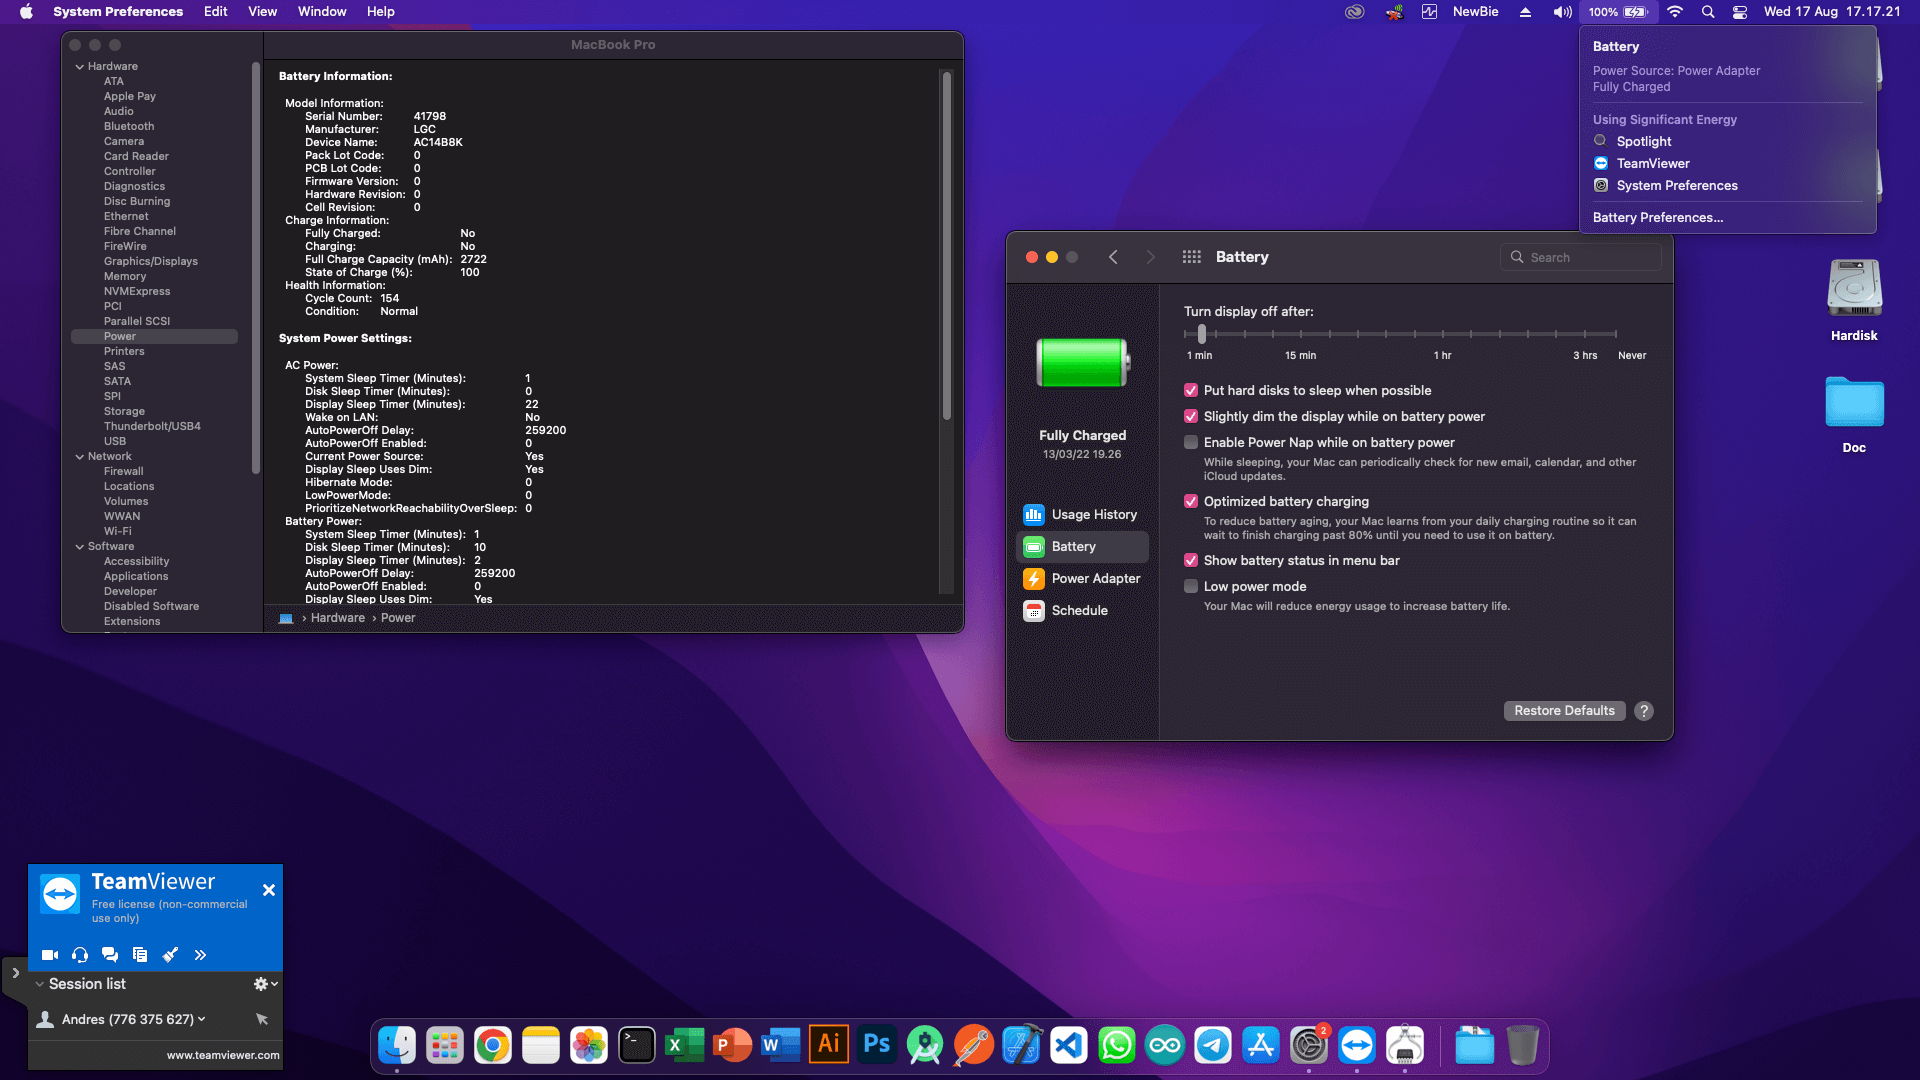Open Wi-Fi status in menu bar
The image size is (1920, 1080).
click(1675, 12)
